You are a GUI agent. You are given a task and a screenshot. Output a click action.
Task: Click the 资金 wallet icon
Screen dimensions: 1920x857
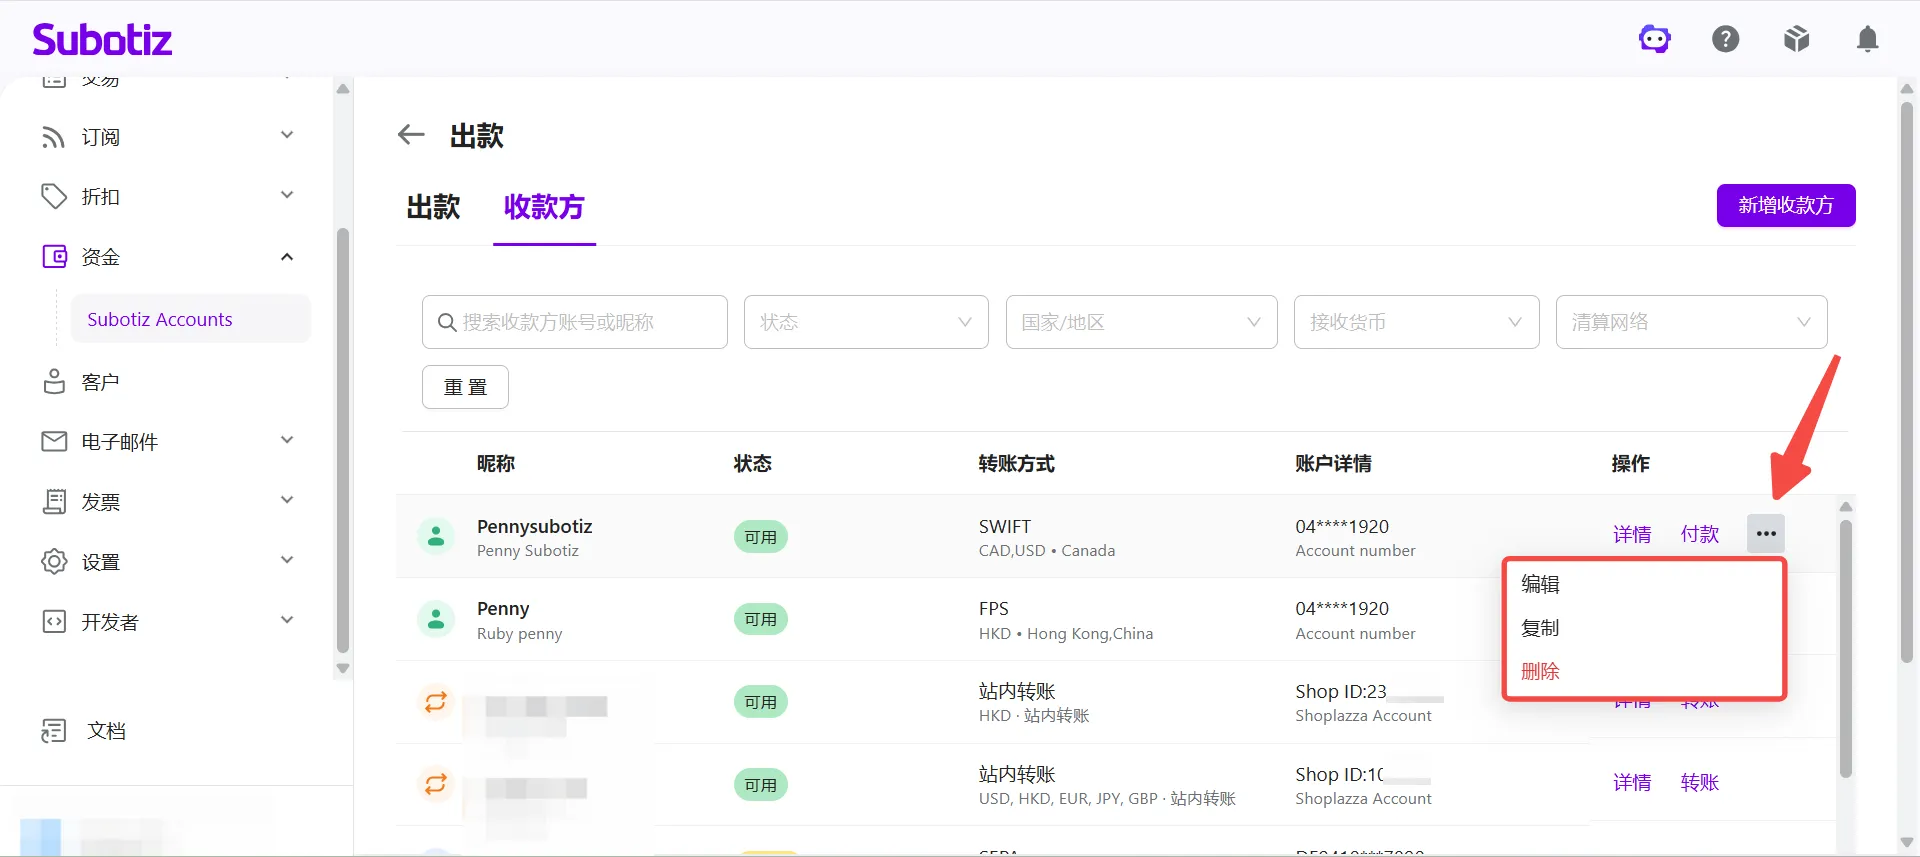click(x=54, y=257)
